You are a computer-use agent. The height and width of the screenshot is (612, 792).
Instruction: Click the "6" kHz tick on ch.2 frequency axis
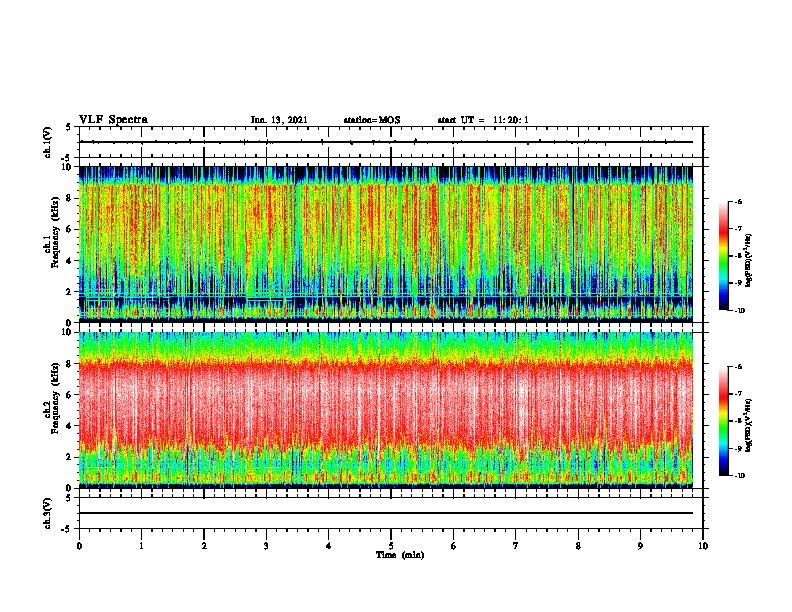tap(69, 395)
